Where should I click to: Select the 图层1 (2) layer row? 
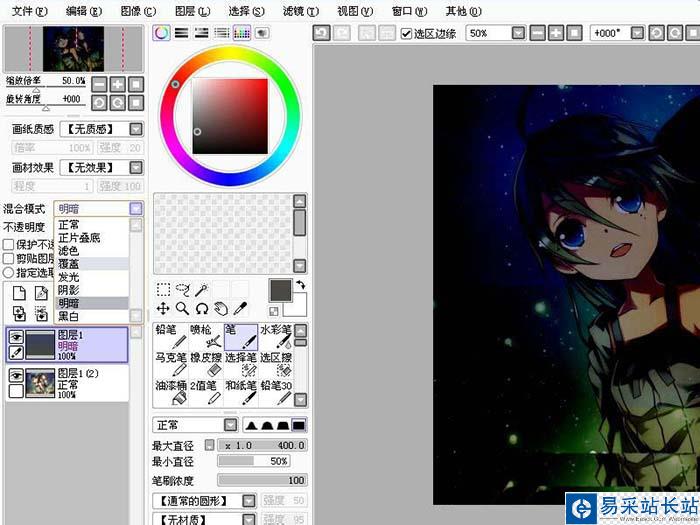pos(67,383)
